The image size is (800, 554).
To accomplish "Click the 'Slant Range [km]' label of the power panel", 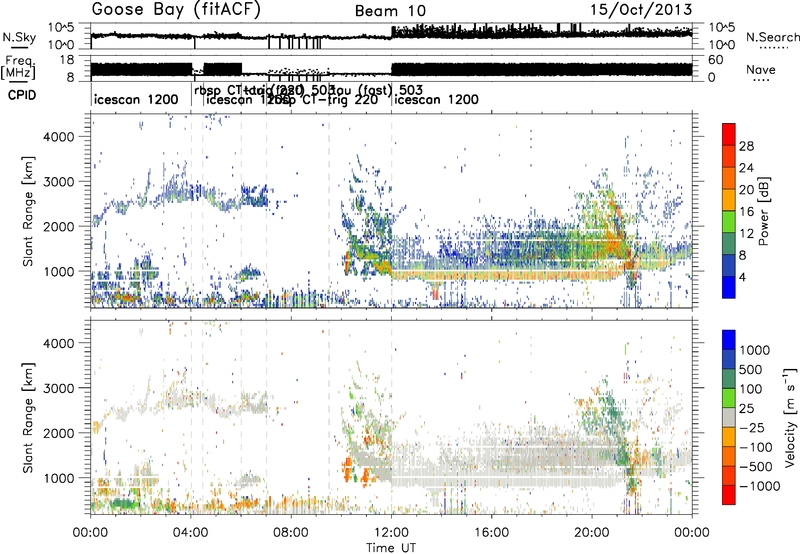I will click(28, 211).
